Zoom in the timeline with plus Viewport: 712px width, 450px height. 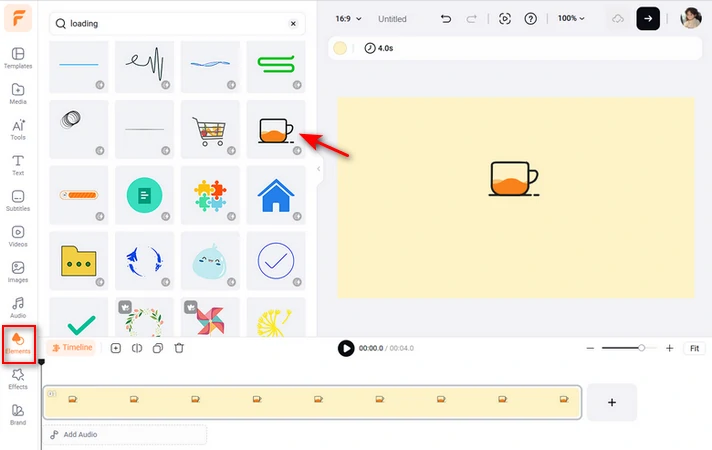pos(669,348)
